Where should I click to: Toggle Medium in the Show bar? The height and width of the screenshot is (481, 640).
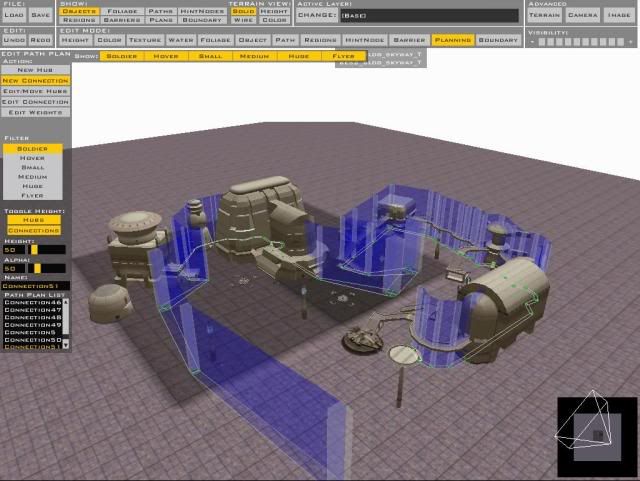click(254, 56)
